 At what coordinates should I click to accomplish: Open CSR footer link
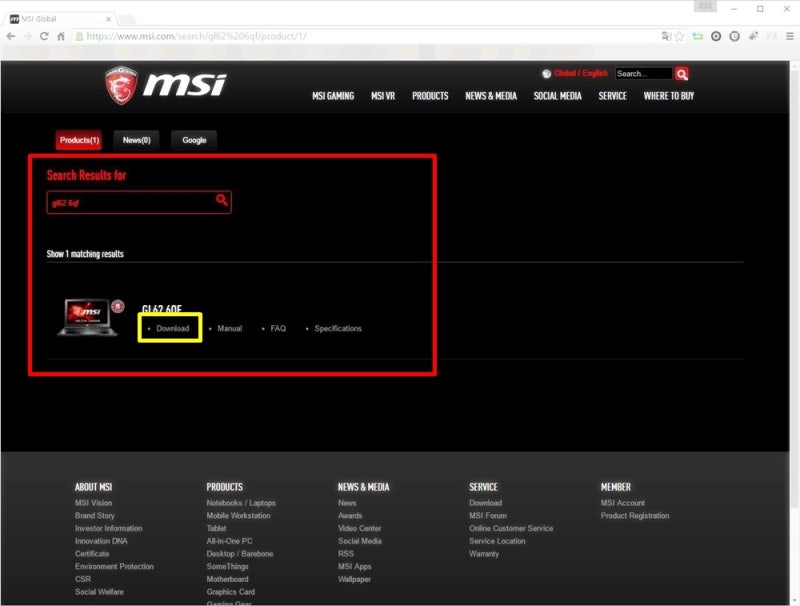[83, 579]
